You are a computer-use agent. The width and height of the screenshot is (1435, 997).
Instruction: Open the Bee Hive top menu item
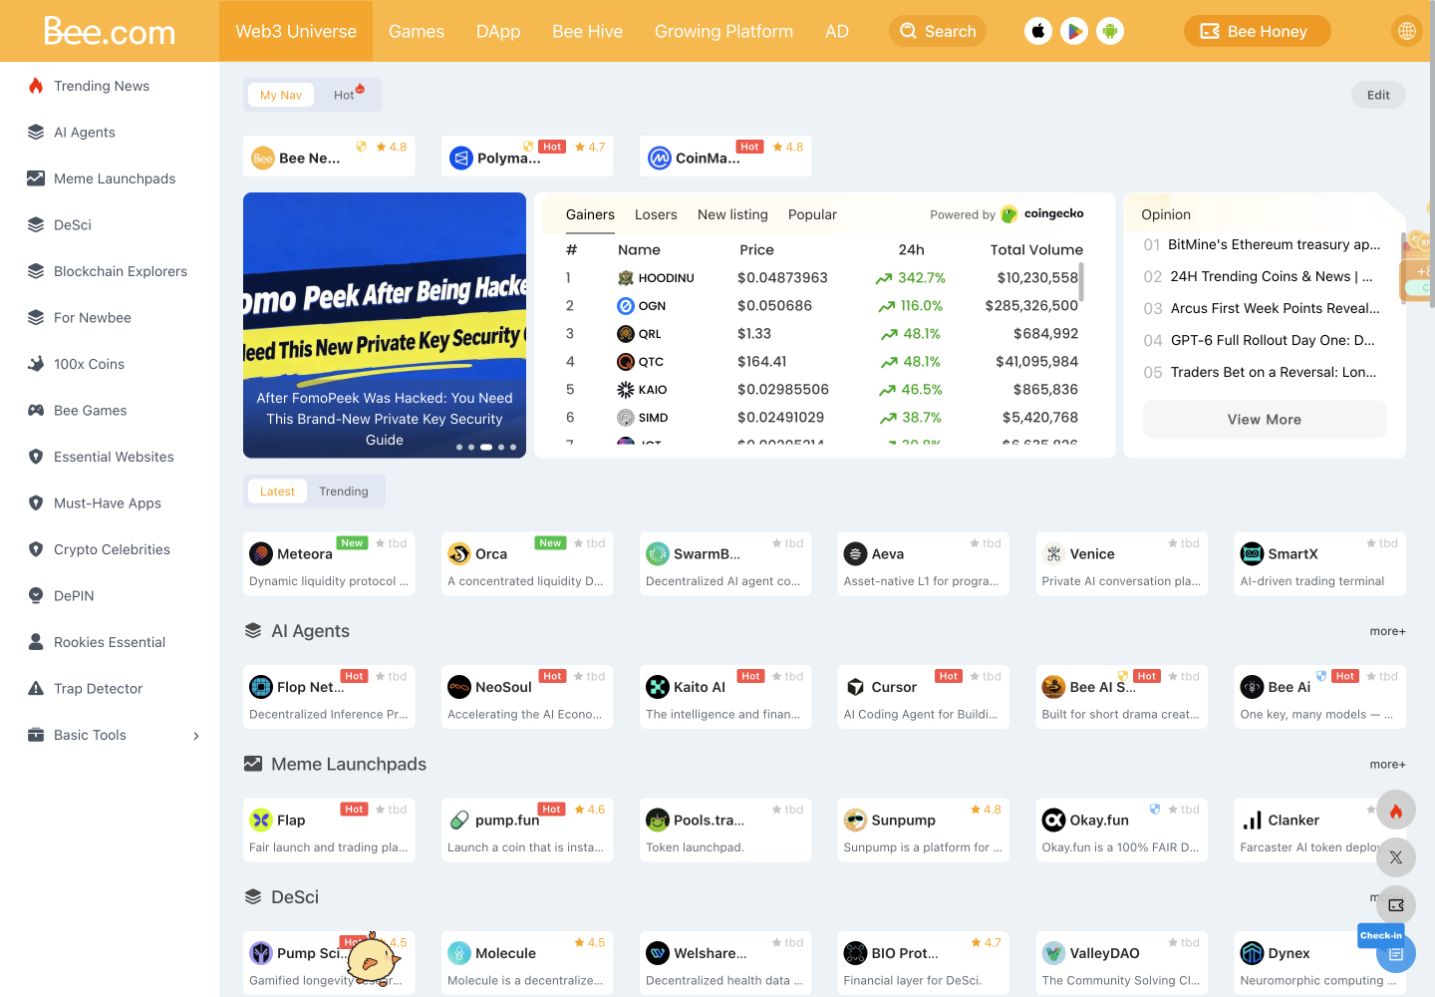587,31
